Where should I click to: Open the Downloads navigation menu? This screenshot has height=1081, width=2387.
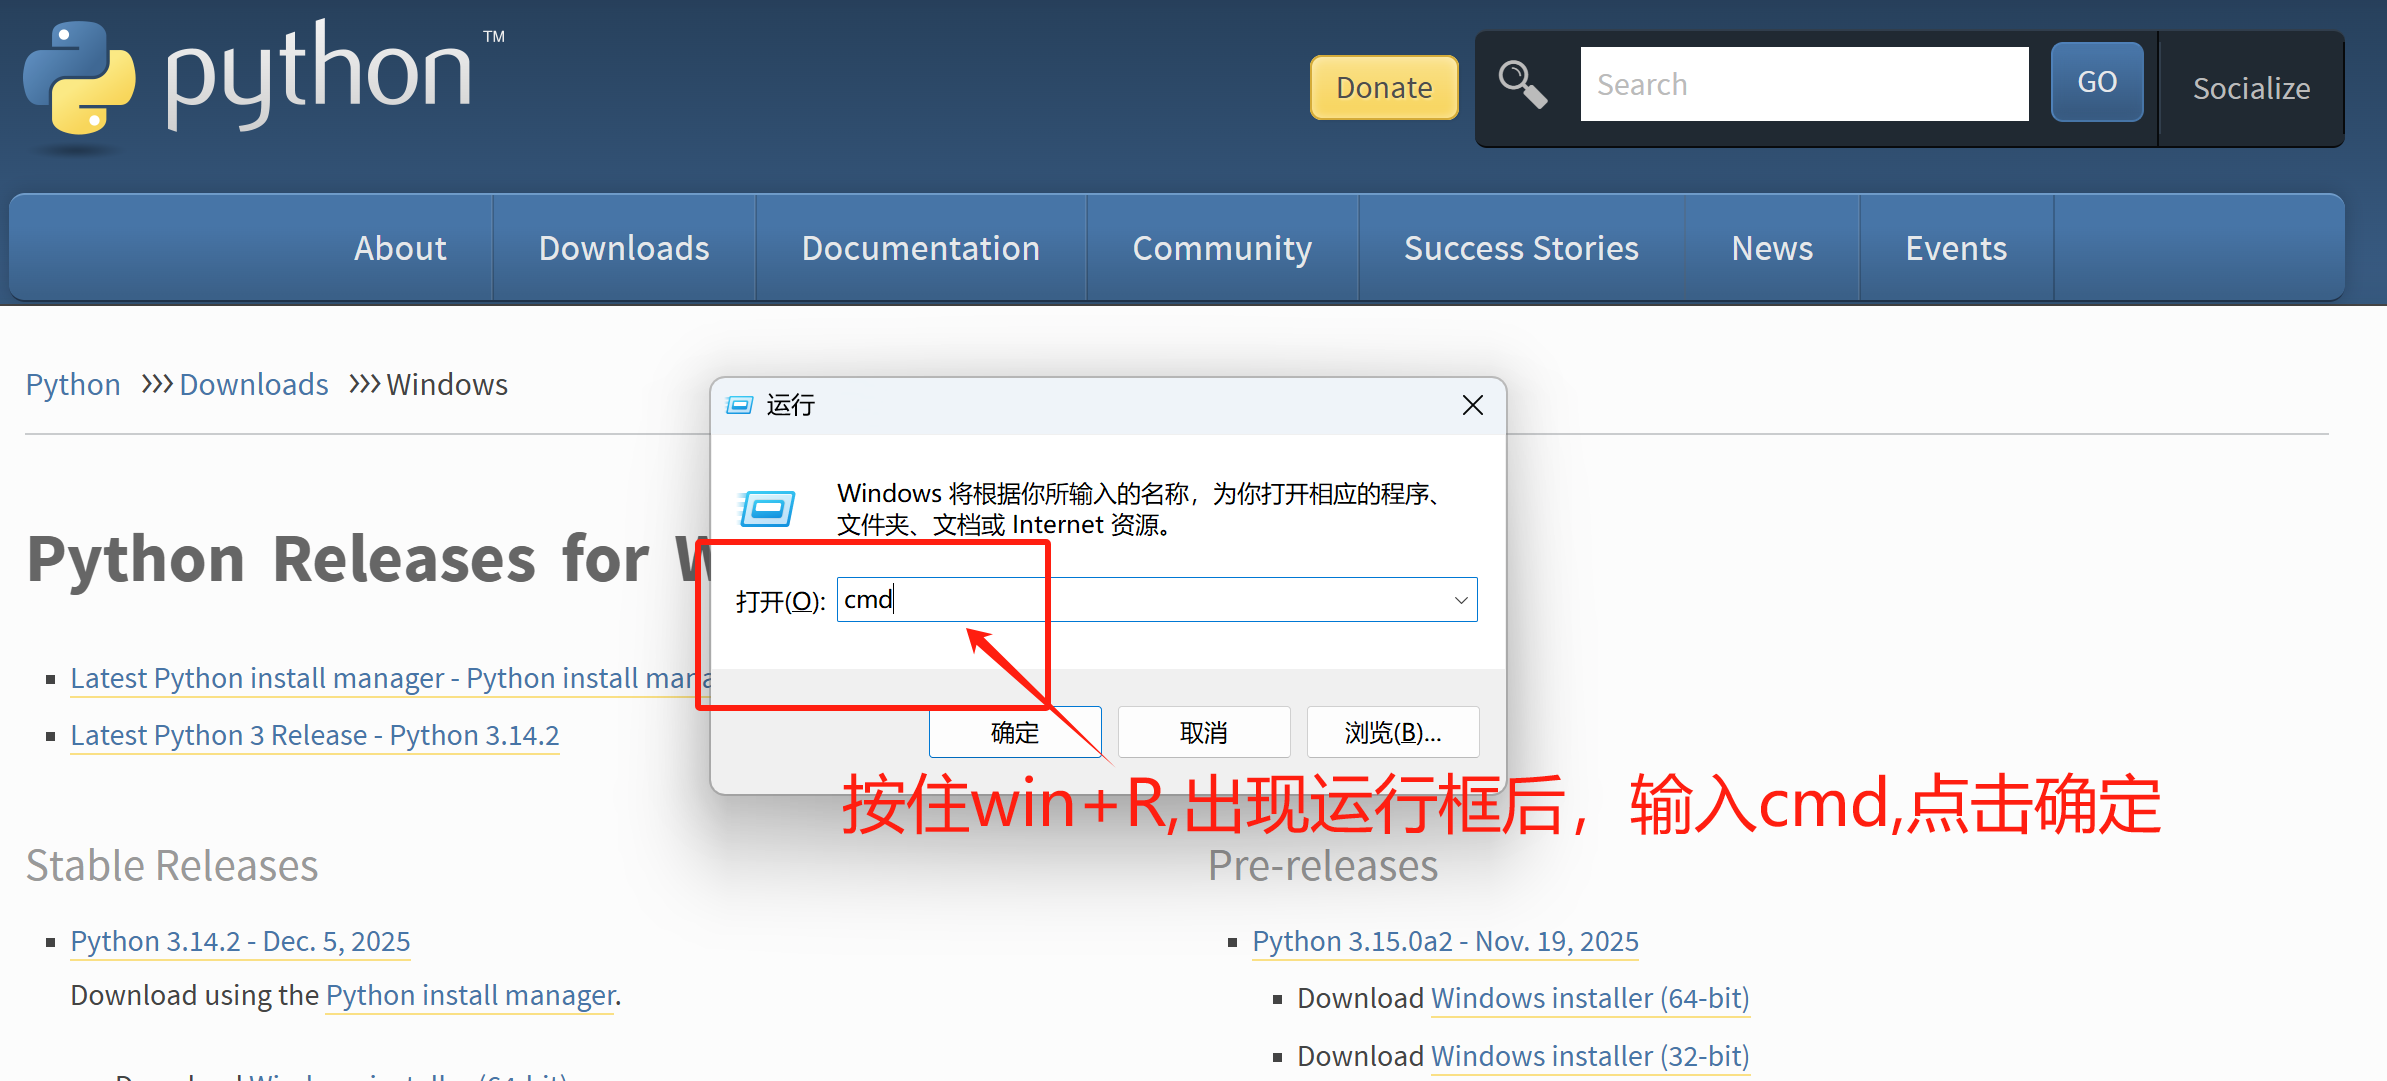coord(624,248)
